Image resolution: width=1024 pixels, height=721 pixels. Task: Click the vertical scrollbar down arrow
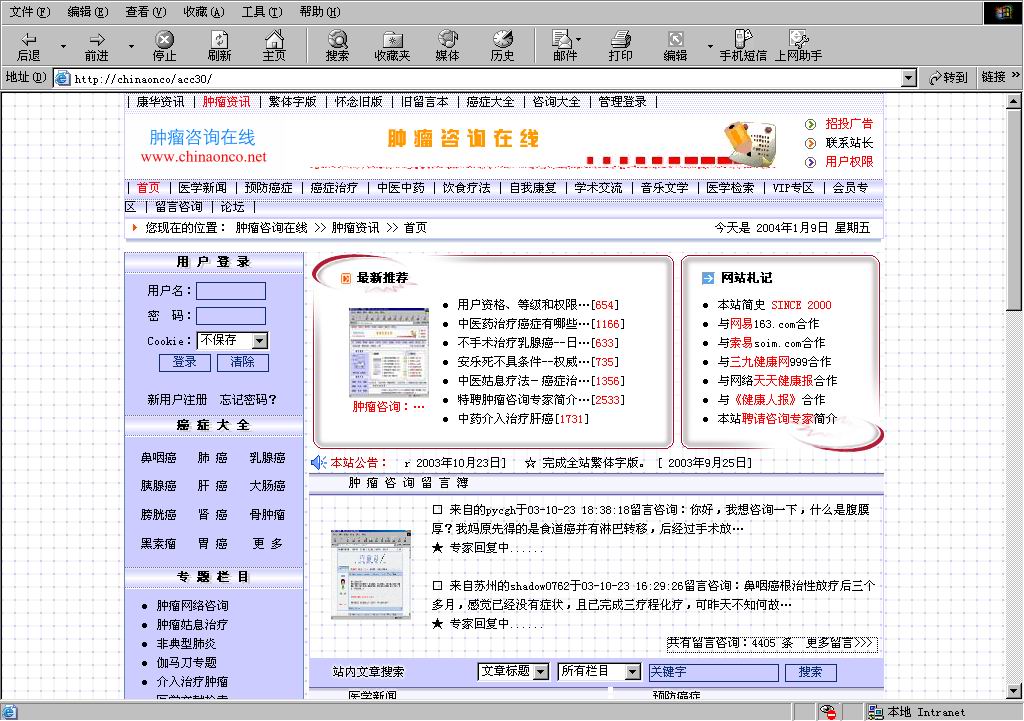(1014, 691)
